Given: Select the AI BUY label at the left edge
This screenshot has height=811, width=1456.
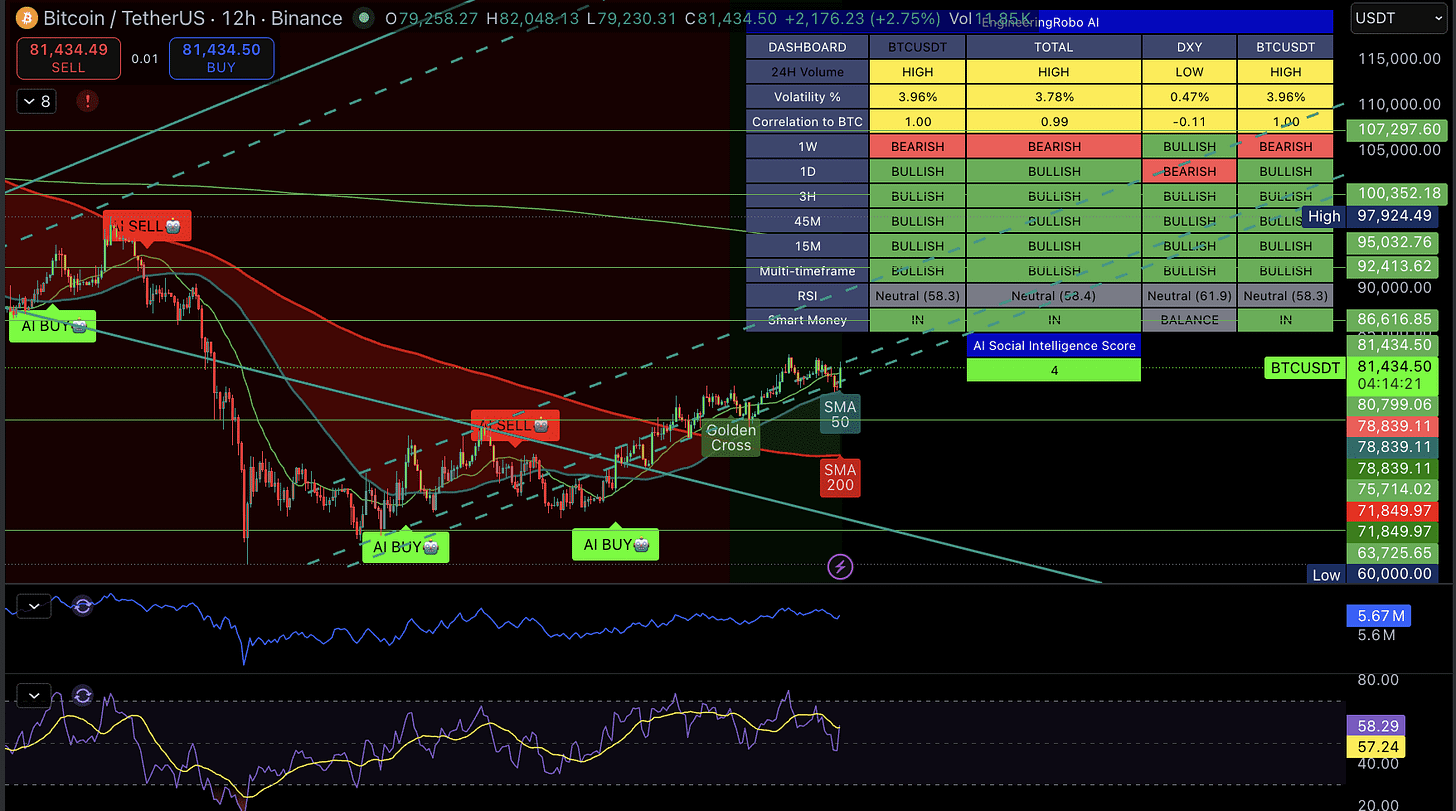Looking at the screenshot, I should click(x=53, y=326).
